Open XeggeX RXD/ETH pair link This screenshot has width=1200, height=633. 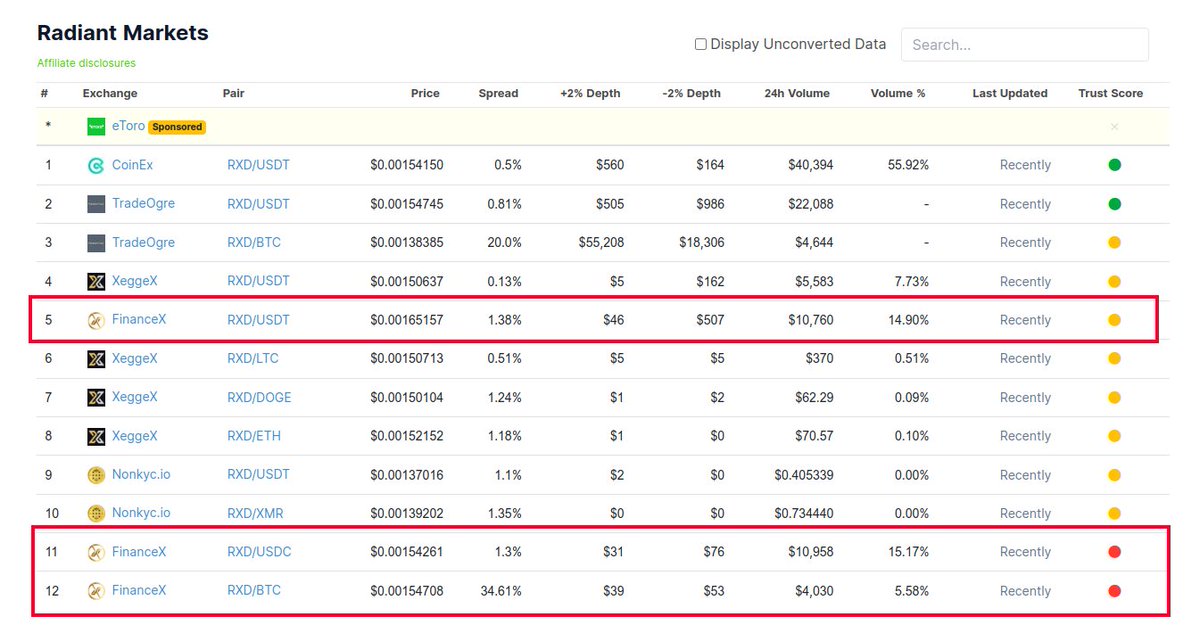(x=253, y=436)
